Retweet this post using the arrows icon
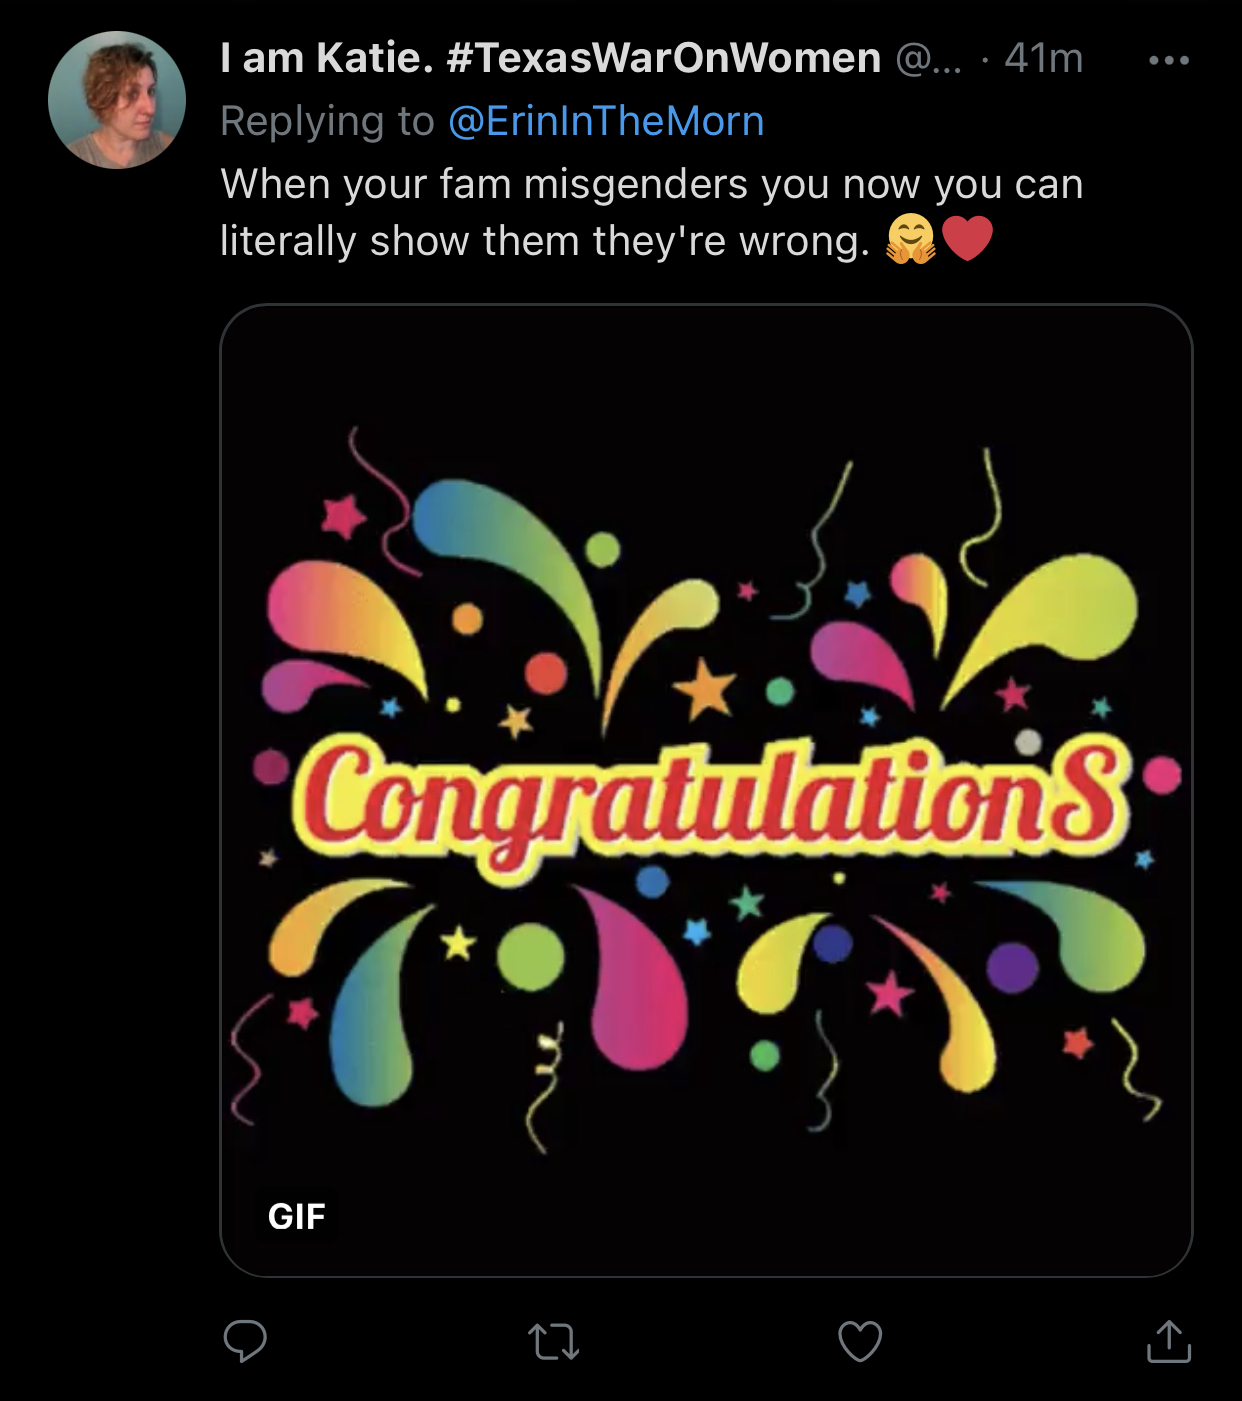1242x1401 pixels. (x=553, y=1342)
